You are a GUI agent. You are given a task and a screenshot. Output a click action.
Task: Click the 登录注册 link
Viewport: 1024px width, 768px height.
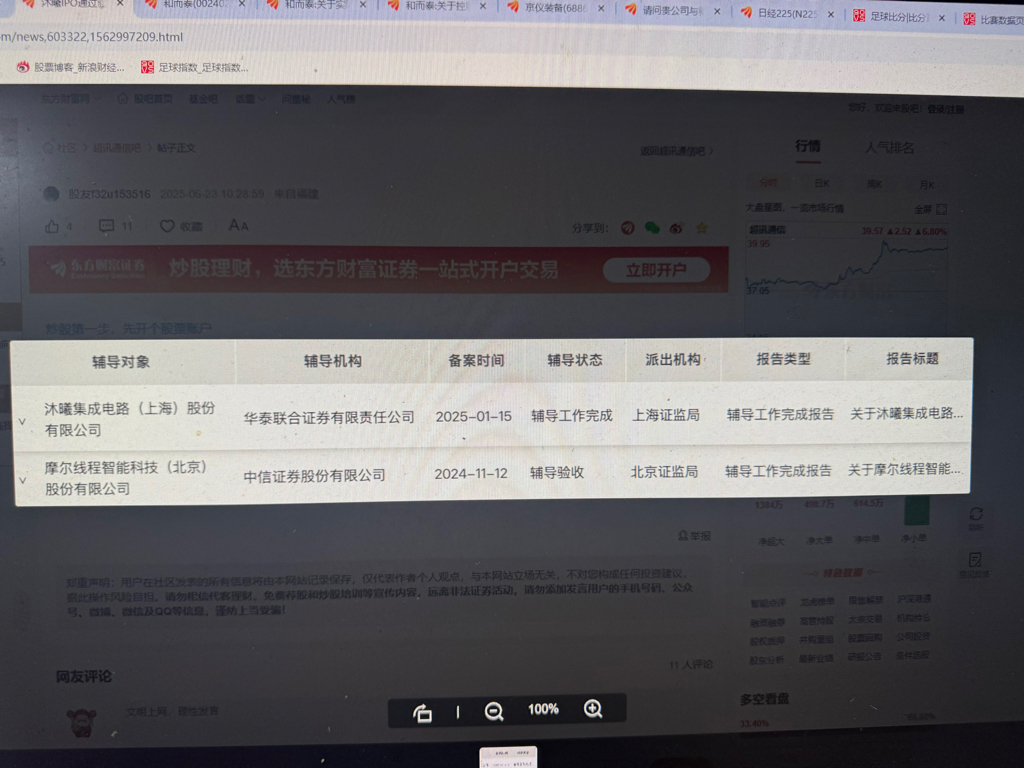pos(945,109)
